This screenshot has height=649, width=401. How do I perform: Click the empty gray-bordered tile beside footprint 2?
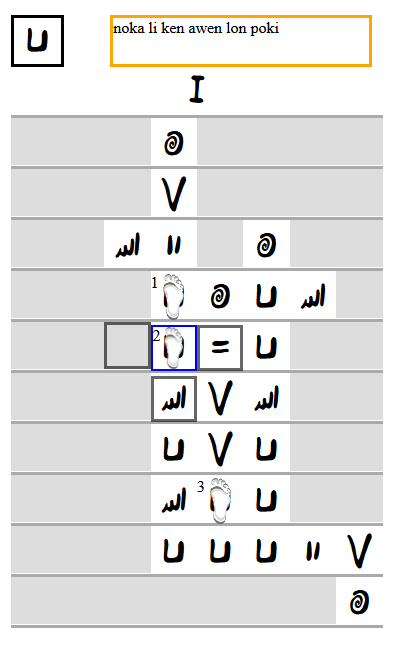point(127,345)
